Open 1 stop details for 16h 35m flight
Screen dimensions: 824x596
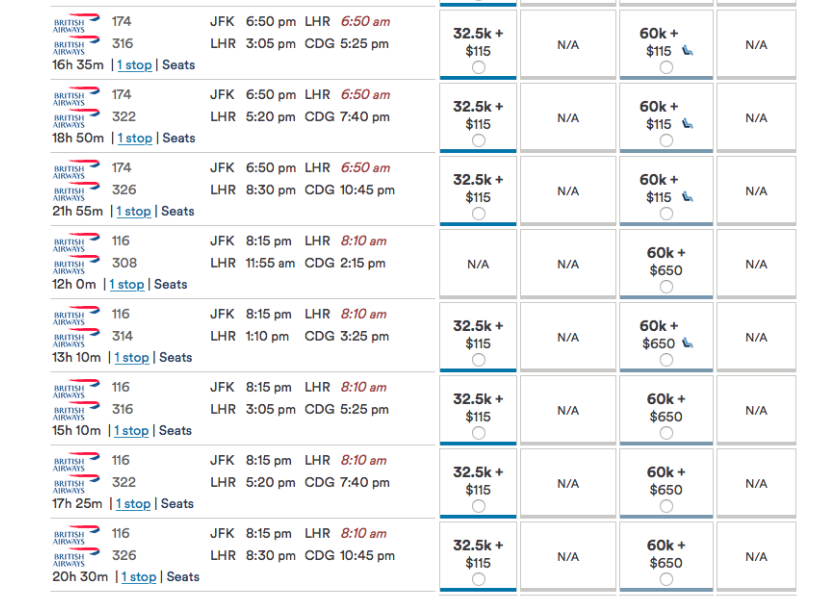(135, 65)
